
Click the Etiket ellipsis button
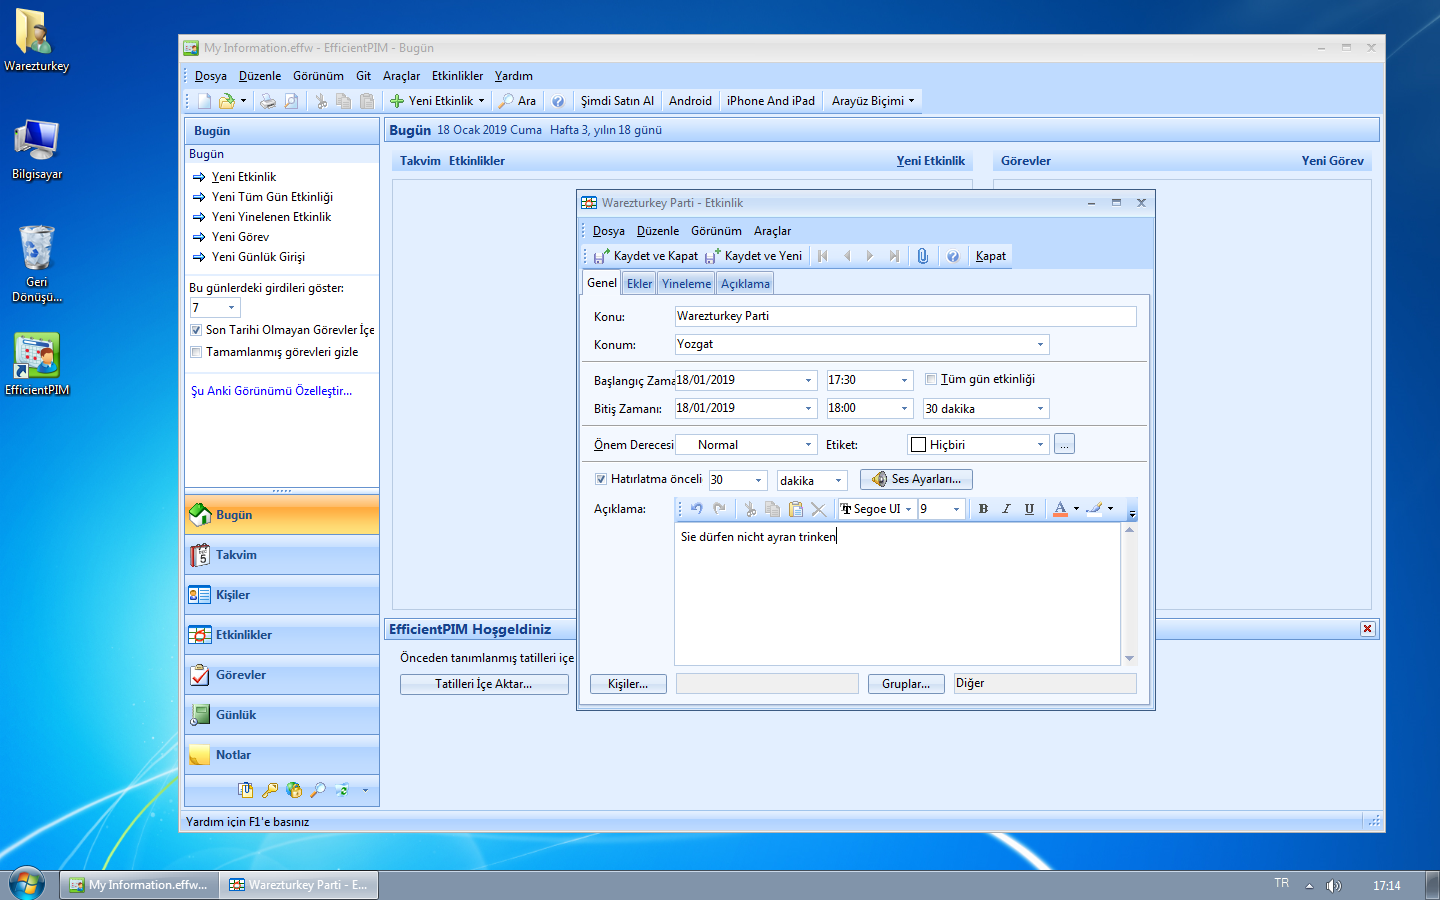1064,444
